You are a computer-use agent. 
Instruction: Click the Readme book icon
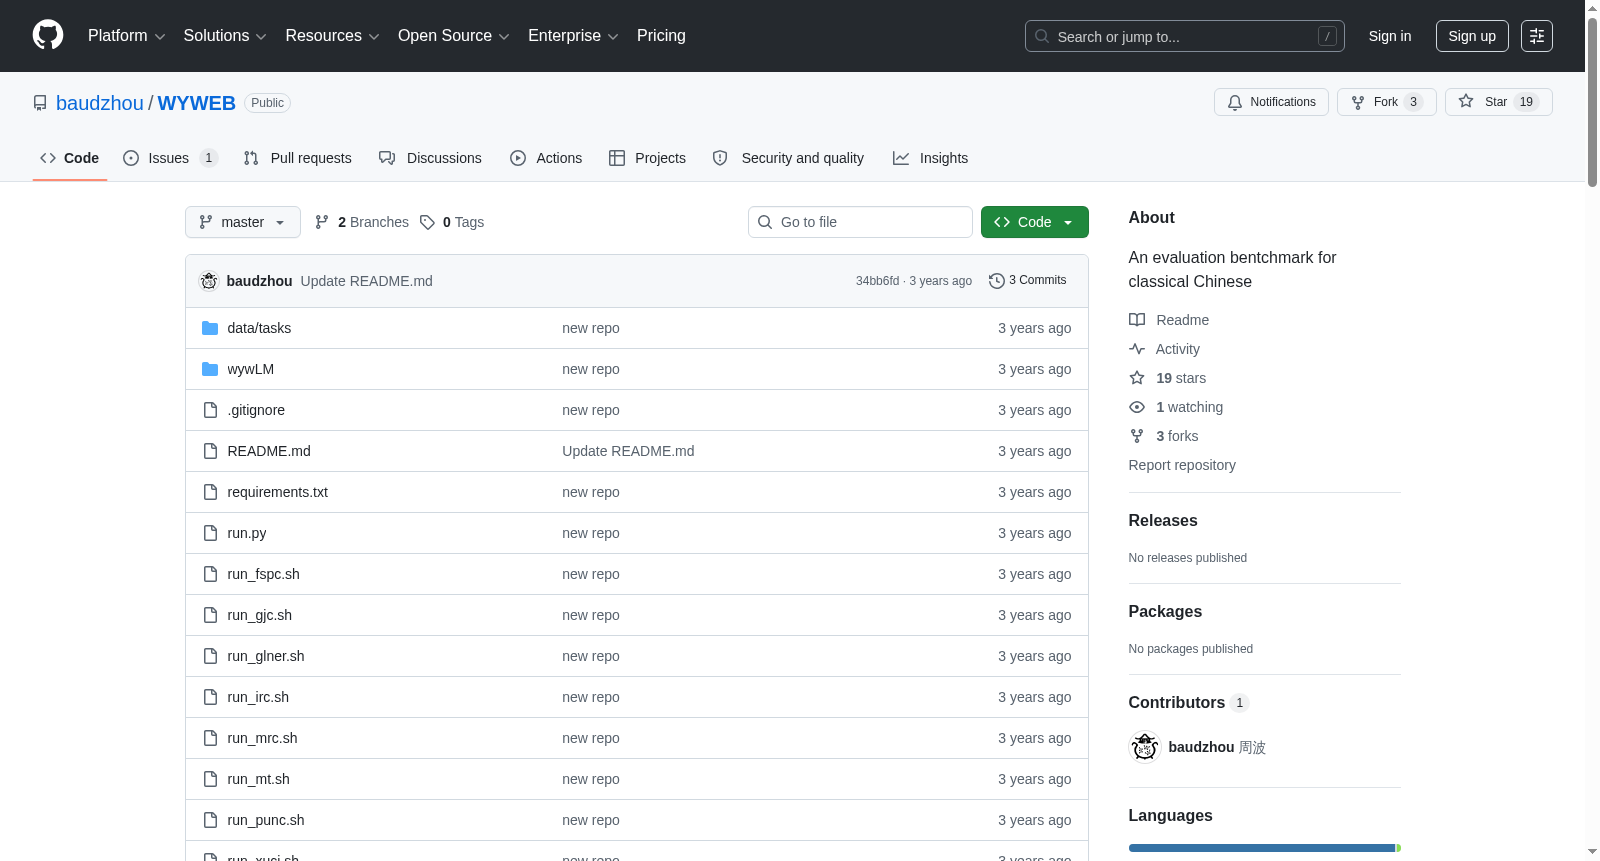click(1137, 320)
